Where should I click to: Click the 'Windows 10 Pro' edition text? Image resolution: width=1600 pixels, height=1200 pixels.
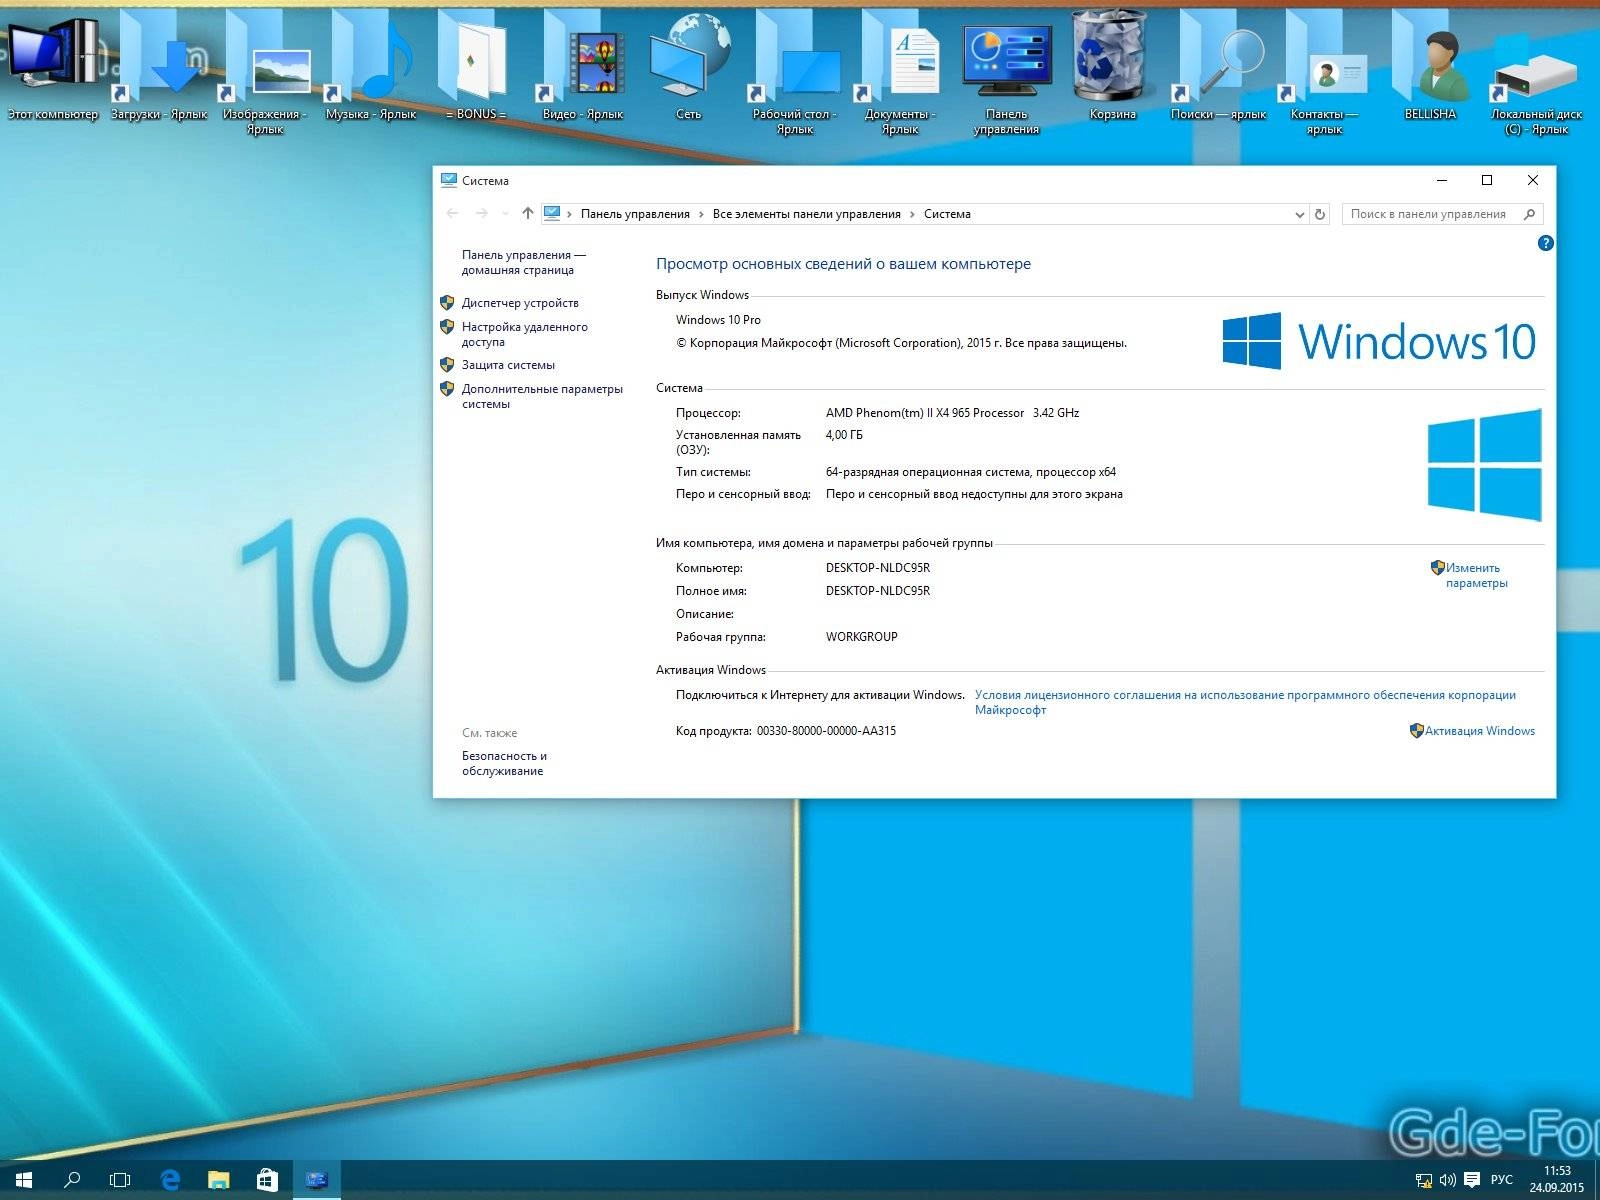click(x=718, y=320)
